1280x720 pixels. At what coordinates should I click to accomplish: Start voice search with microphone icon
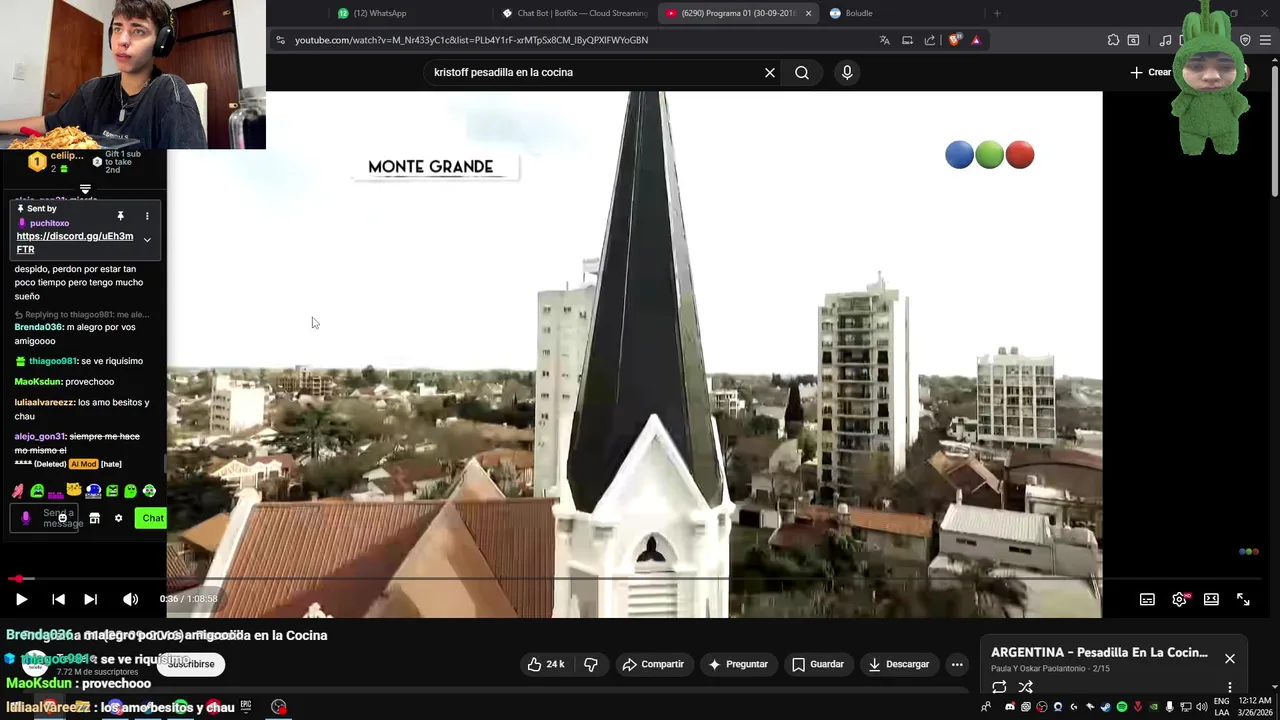coord(847,72)
